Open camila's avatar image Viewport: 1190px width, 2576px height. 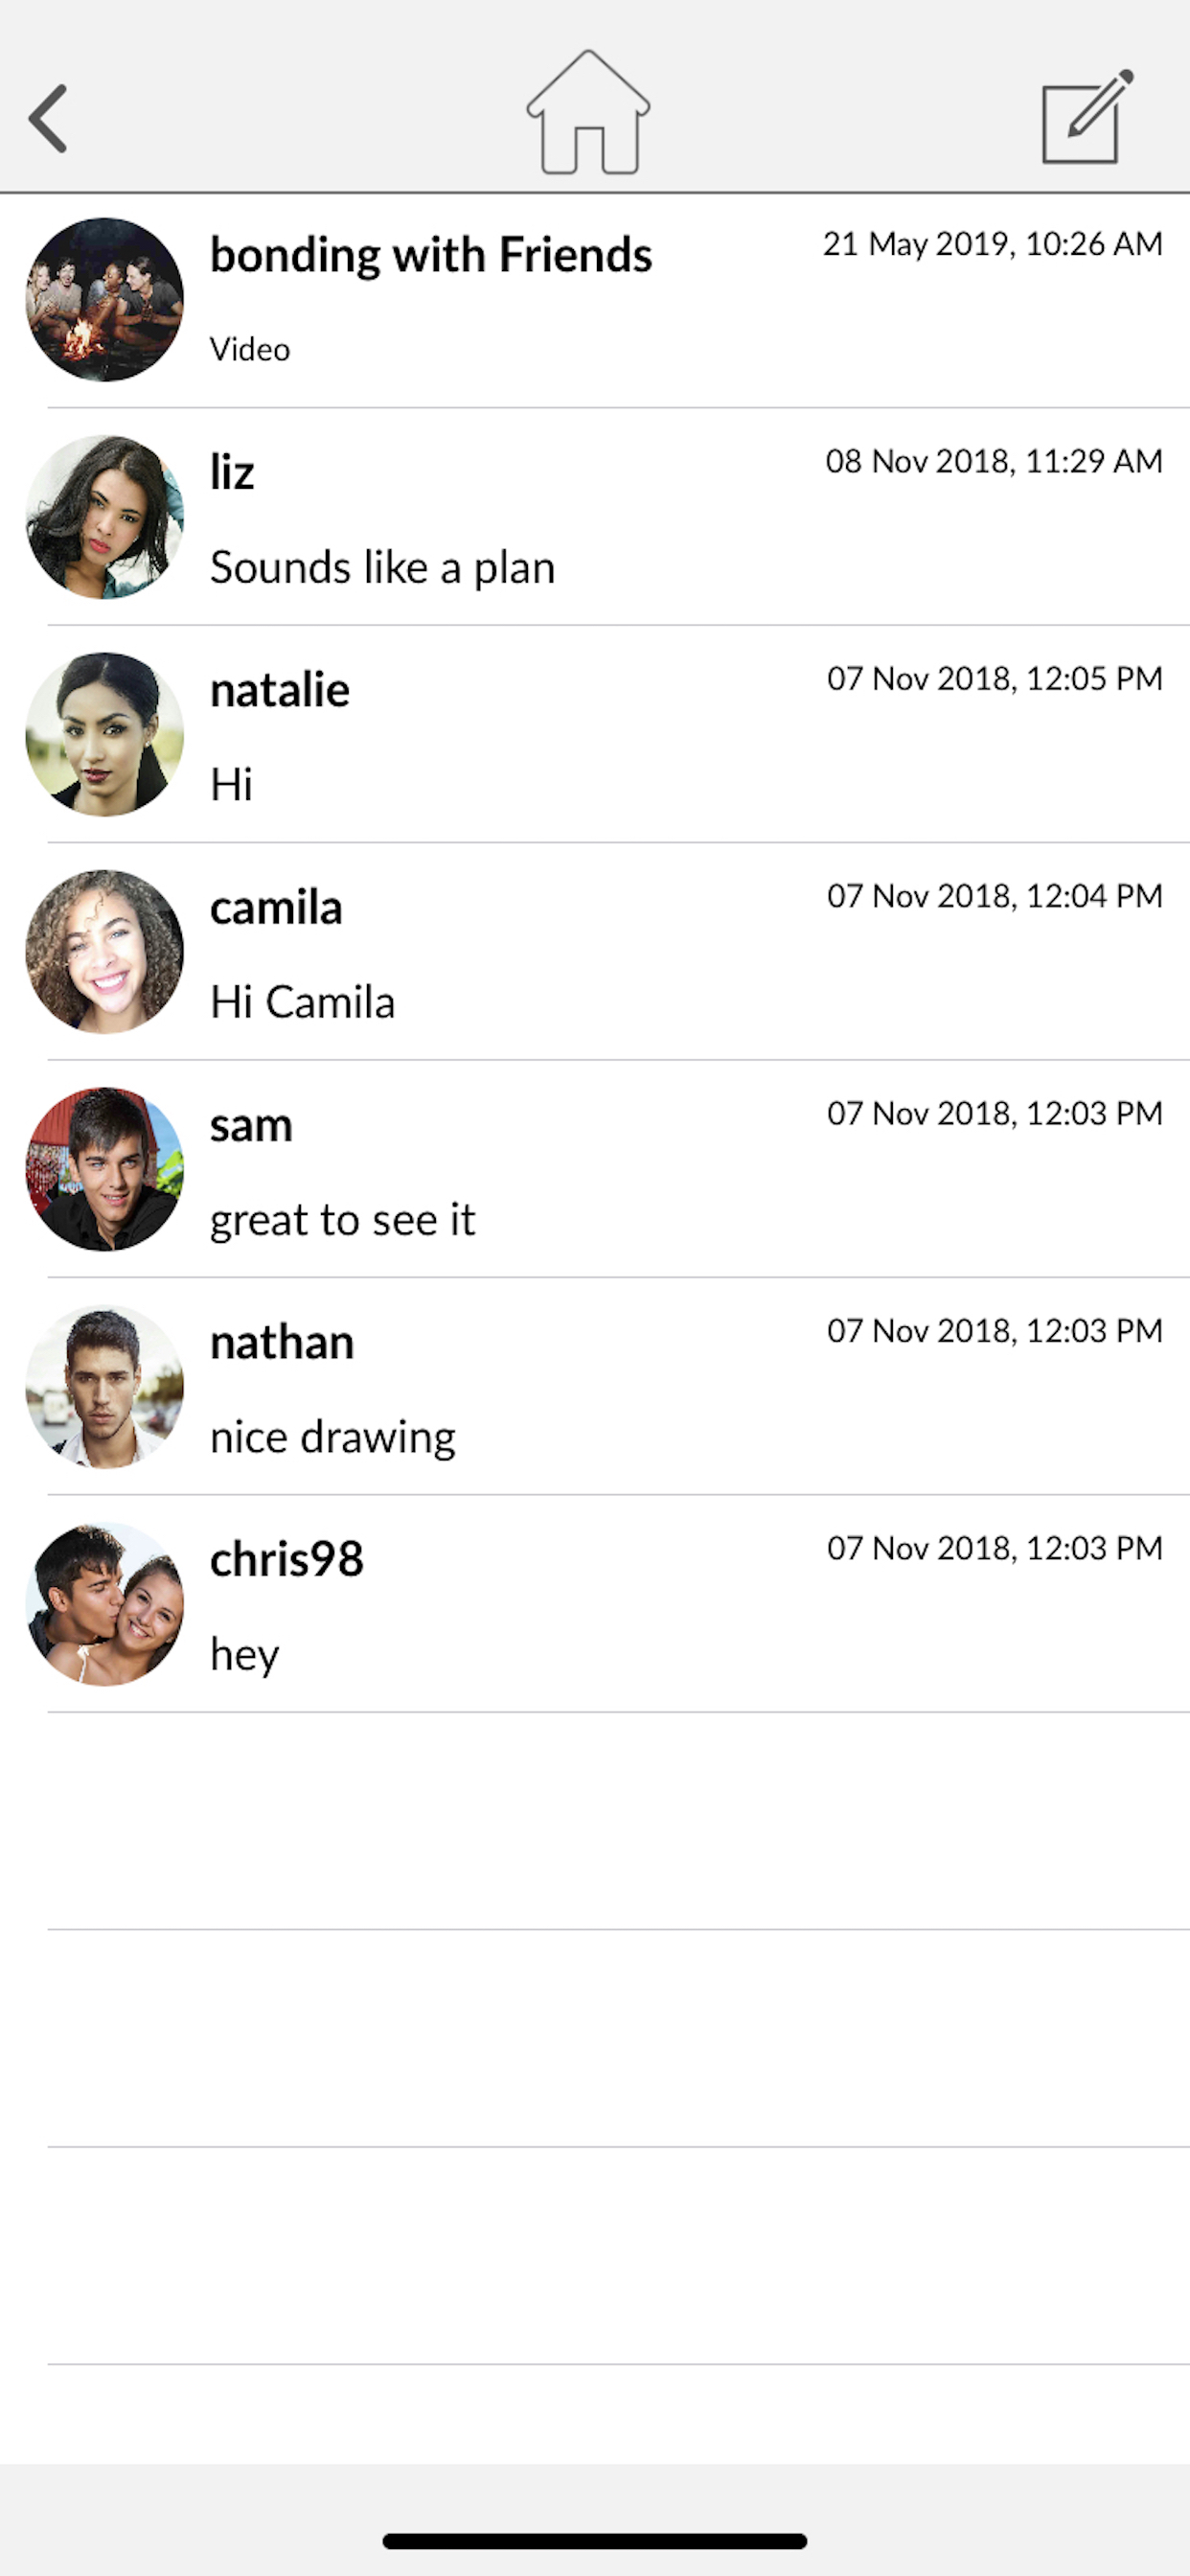105,952
